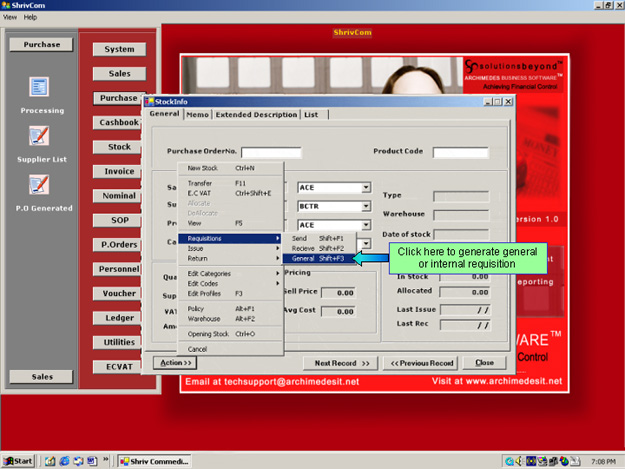Open the Ledger module
Image resolution: width=625 pixels, height=469 pixels.
pyautogui.click(x=118, y=318)
